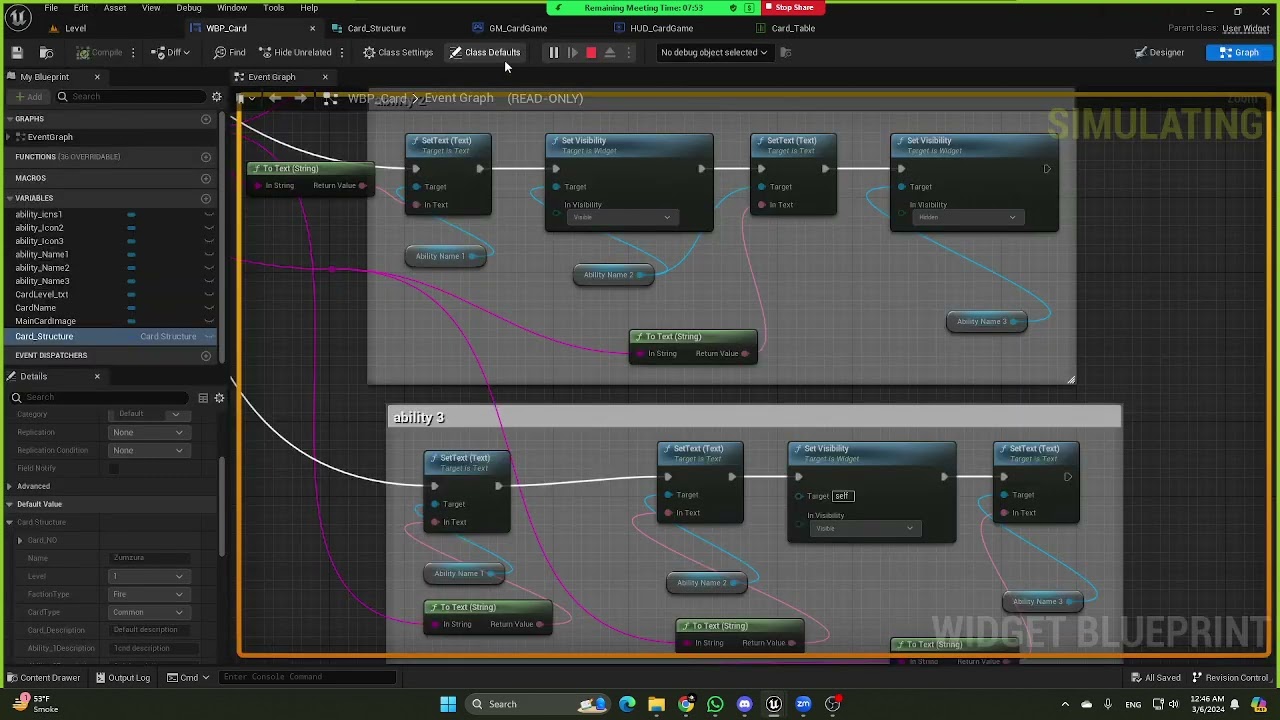
Task: Advance simulation by a single frame
Action: pos(572,52)
